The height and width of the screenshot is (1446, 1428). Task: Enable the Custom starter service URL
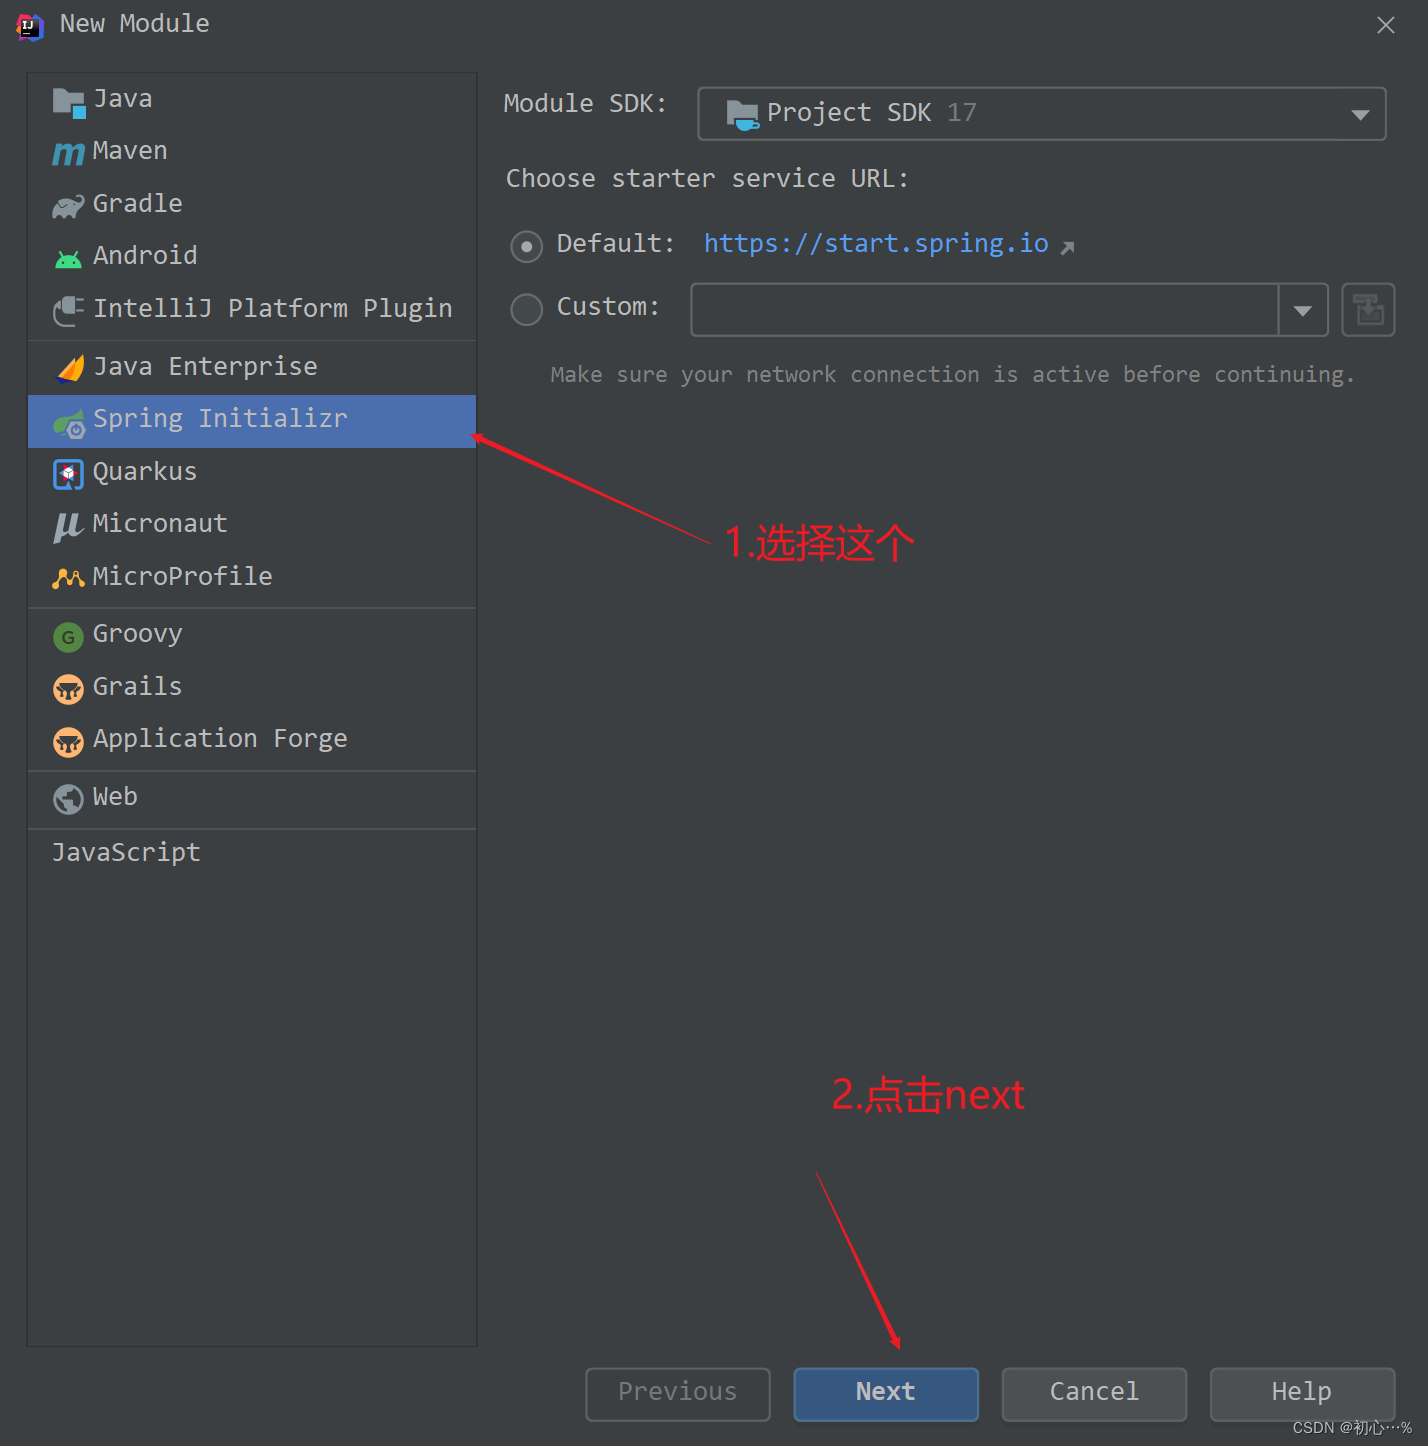click(526, 309)
